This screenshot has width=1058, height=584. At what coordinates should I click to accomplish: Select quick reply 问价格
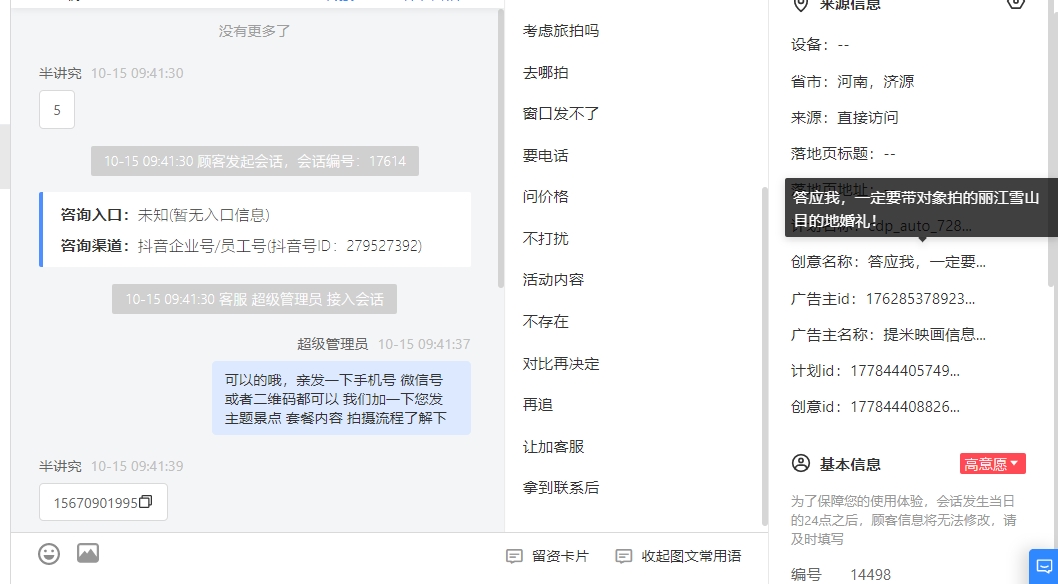[x=545, y=197]
